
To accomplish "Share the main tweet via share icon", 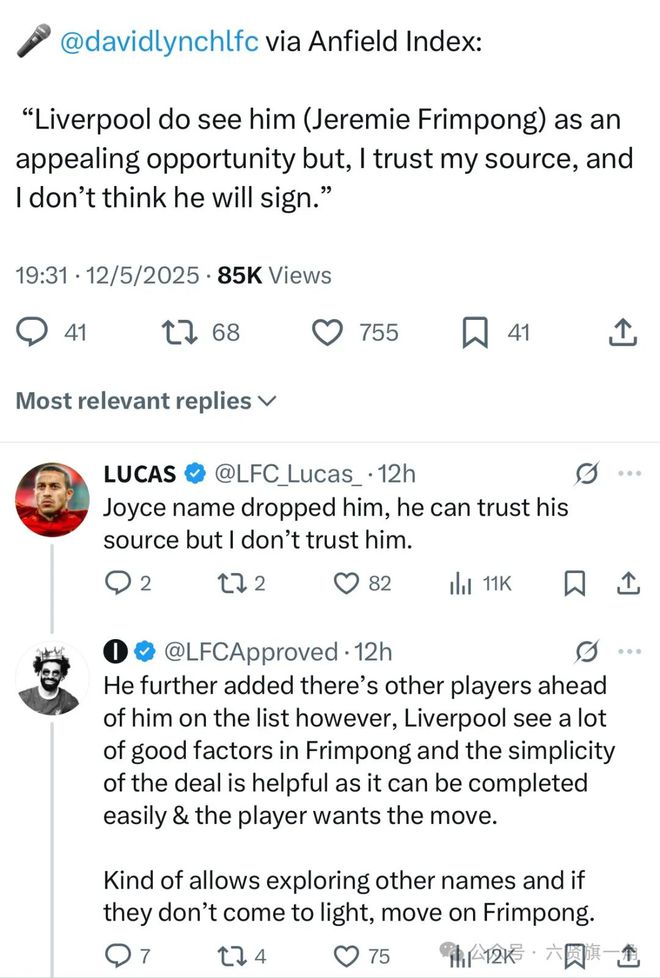I will click(x=623, y=332).
